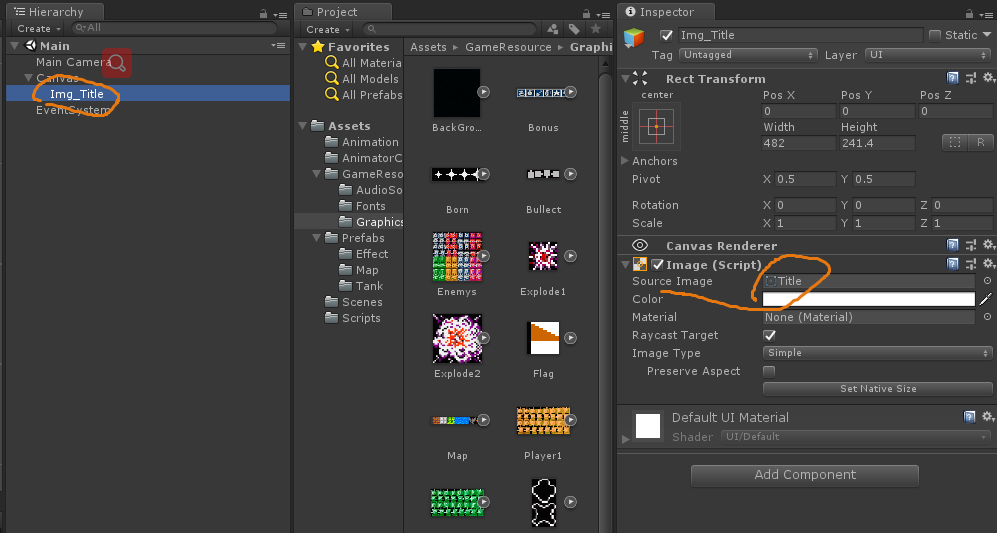
Task: Open the Canvas Renderer help icon
Action: (x=952, y=245)
